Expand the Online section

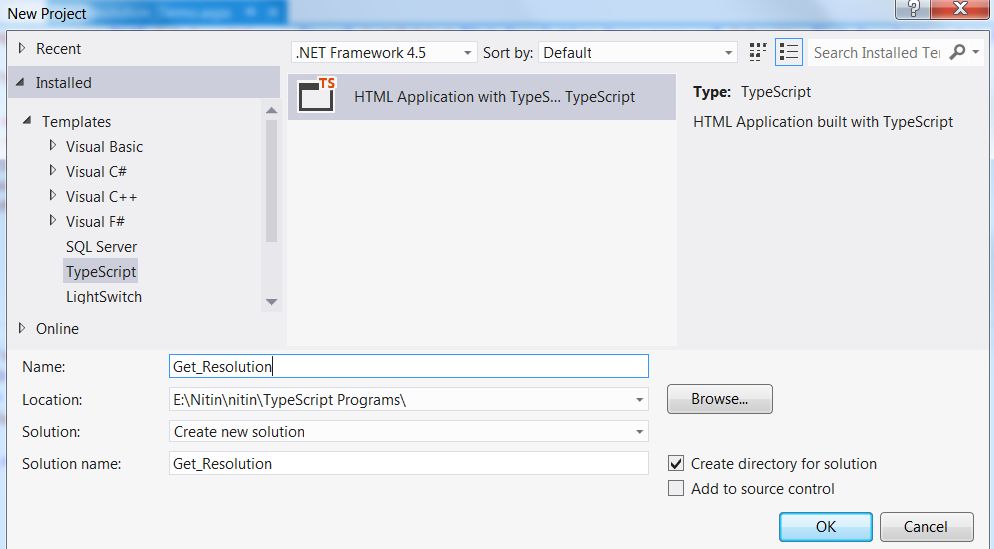click(x=22, y=328)
